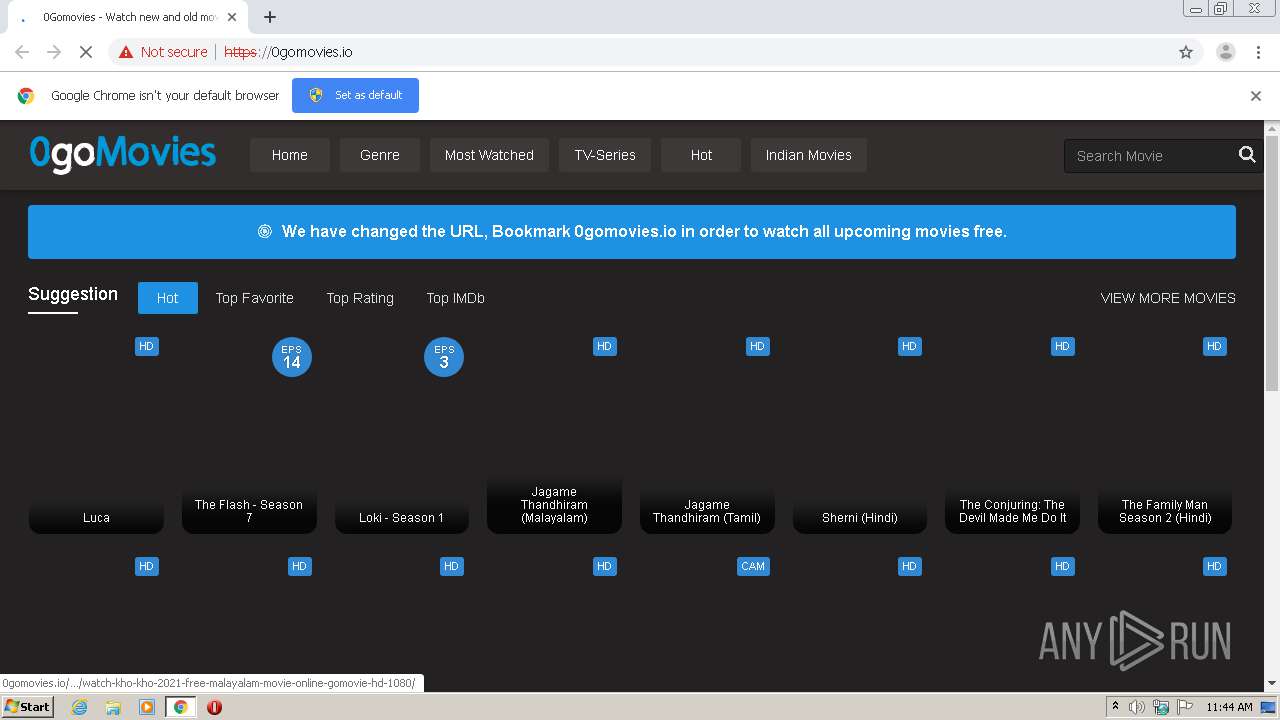Open the Loki - Season 1 card
Viewport: 1280px width, 720px height.
click(x=401, y=435)
